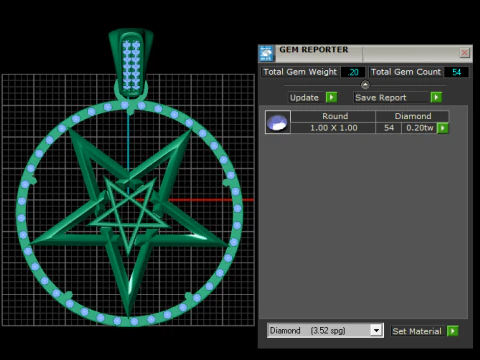Viewport: 480px width, 360px height.
Task: Collapse the panel using the round up-arrow
Action: 365,85
